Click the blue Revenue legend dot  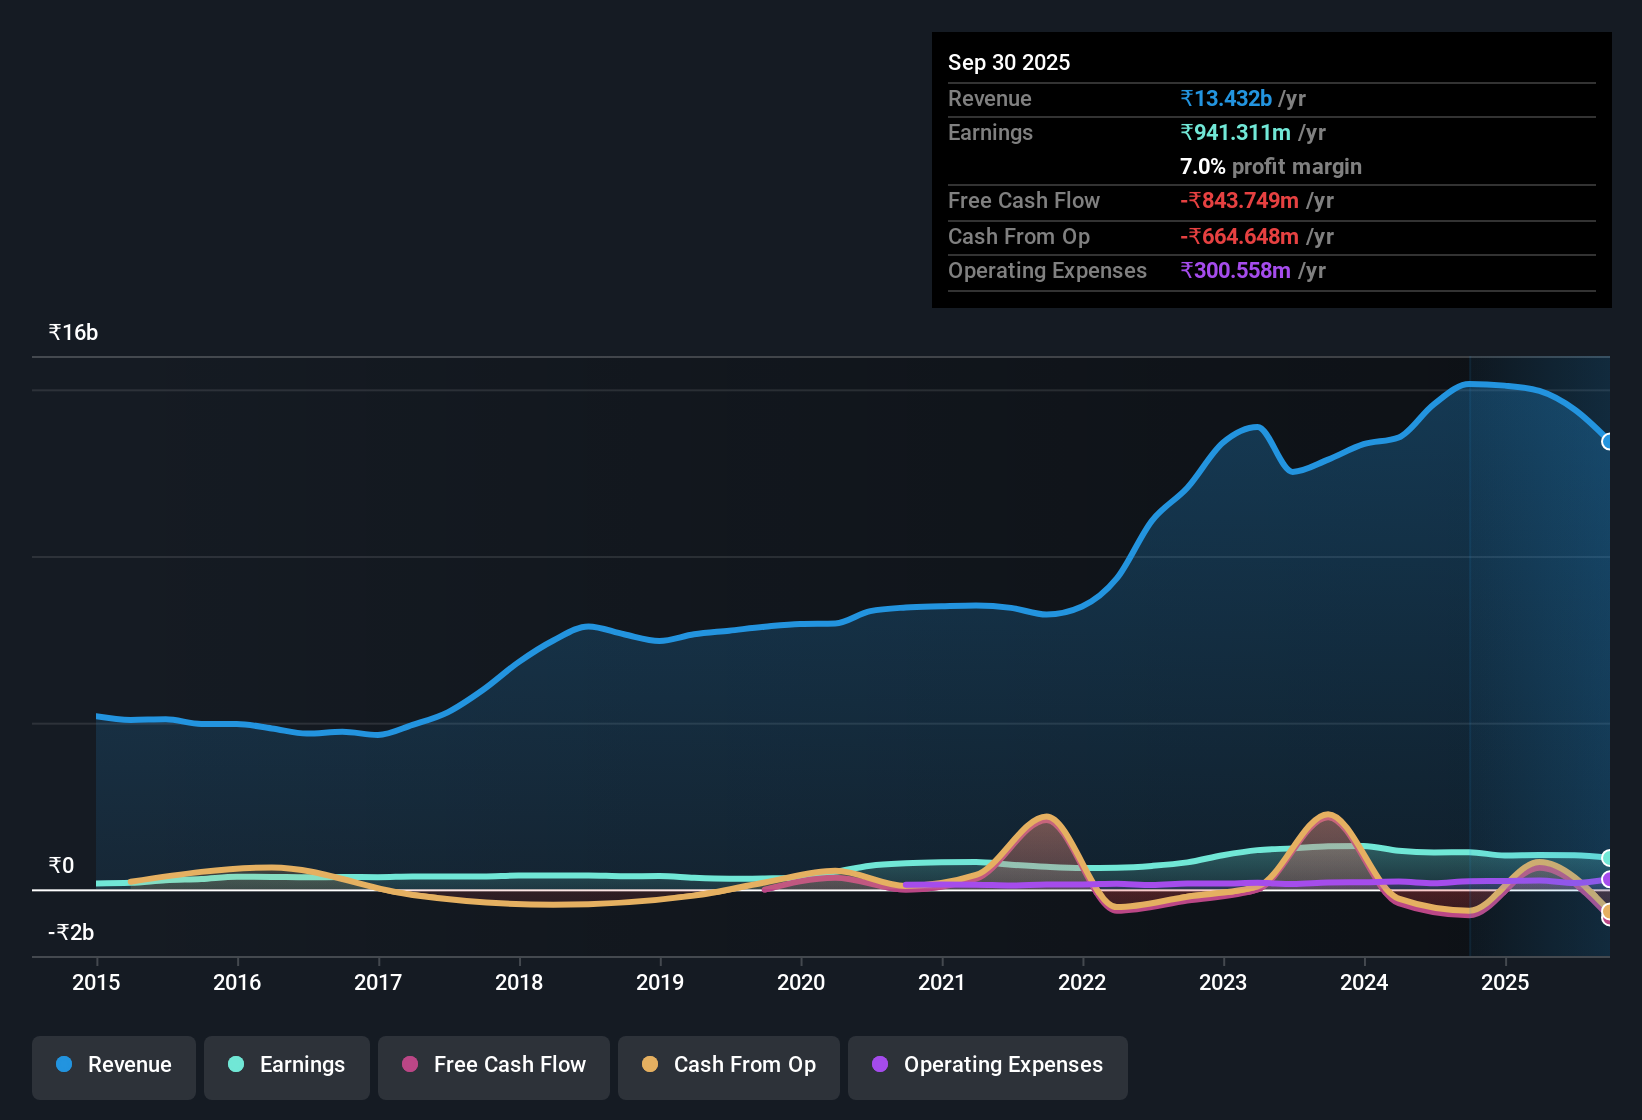tap(63, 1065)
